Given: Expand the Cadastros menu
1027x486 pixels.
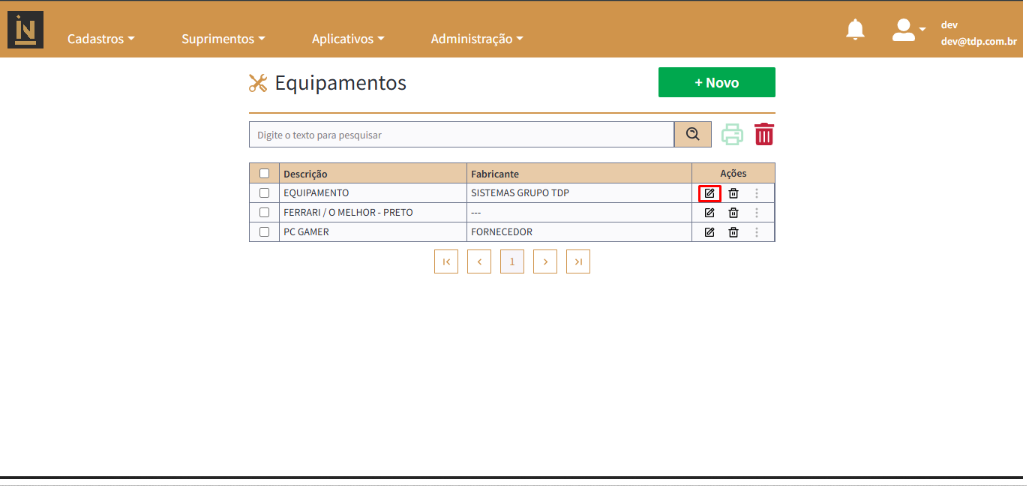Looking at the screenshot, I should point(101,39).
